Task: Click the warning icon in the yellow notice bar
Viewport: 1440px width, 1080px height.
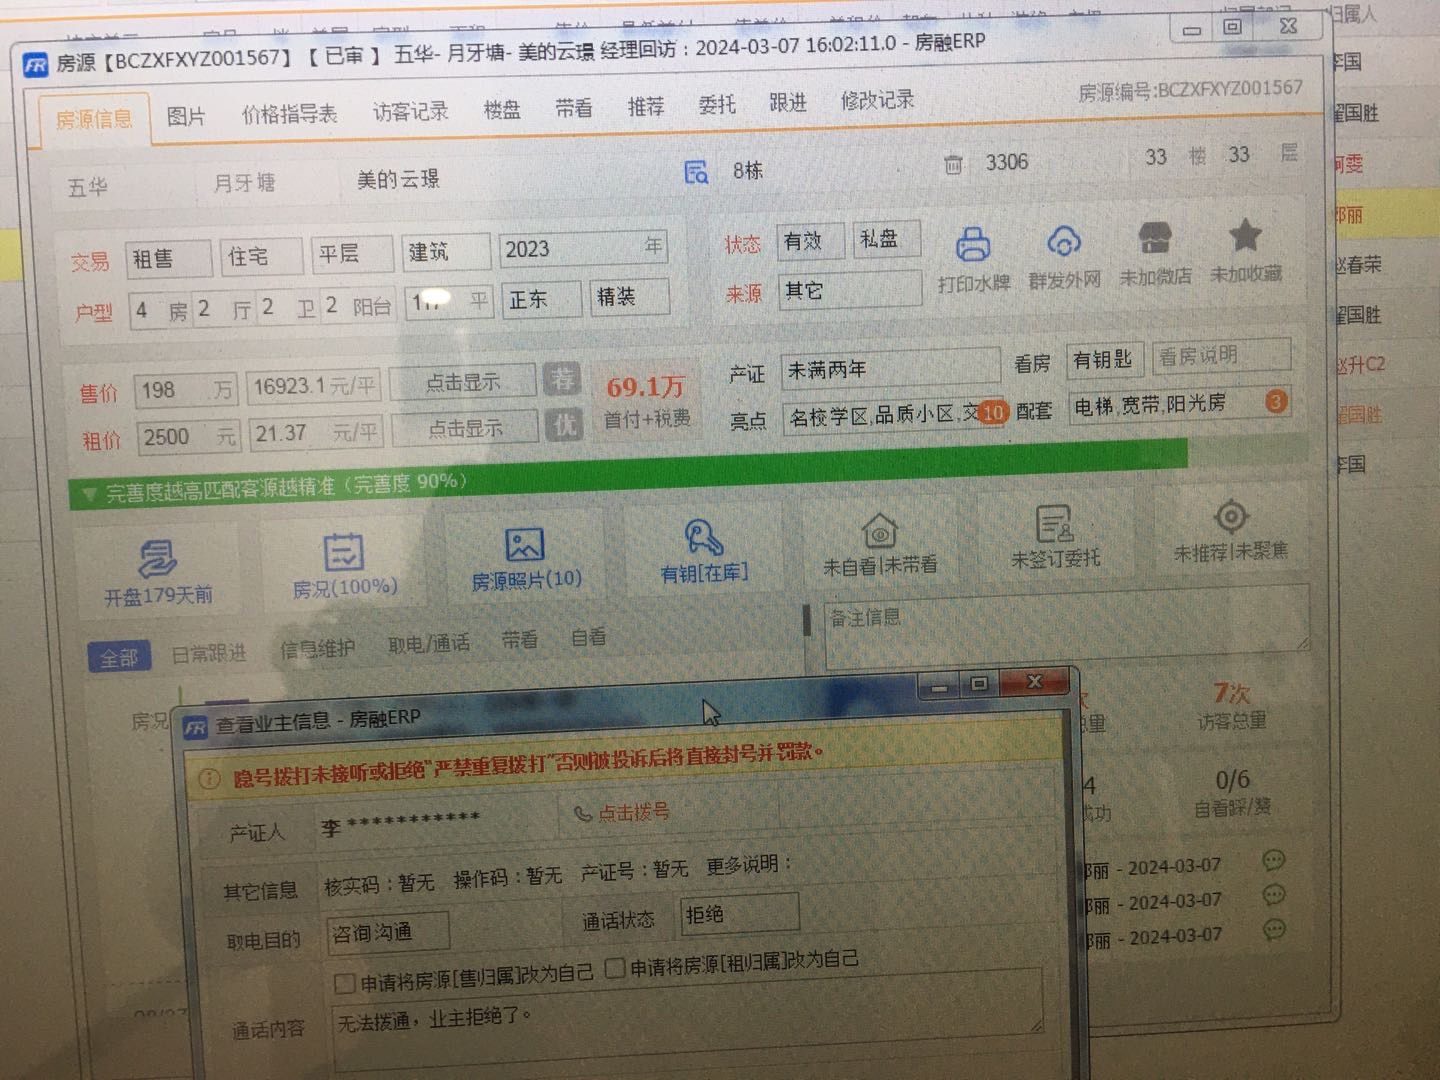Action: point(209,778)
